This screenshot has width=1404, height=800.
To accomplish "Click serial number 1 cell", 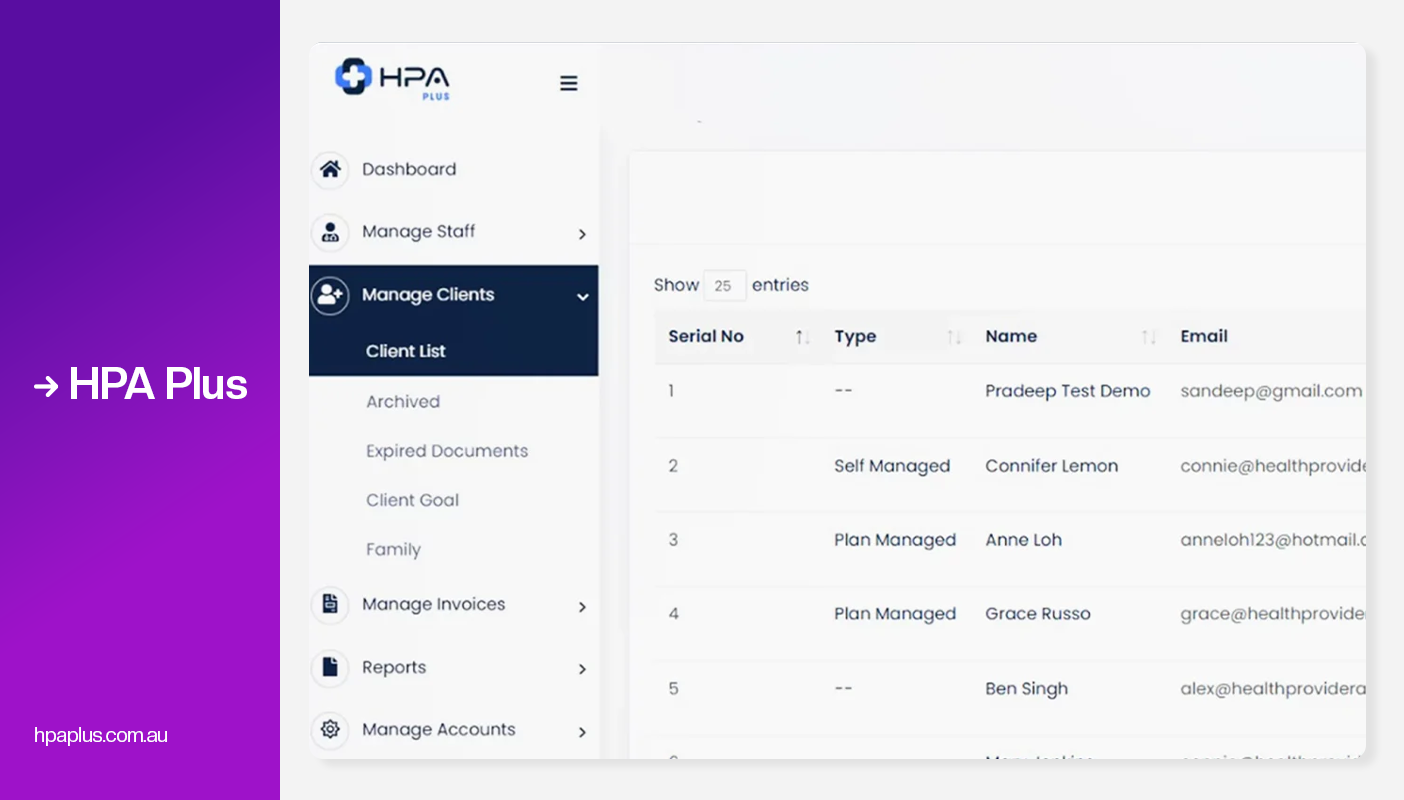I will coord(671,391).
